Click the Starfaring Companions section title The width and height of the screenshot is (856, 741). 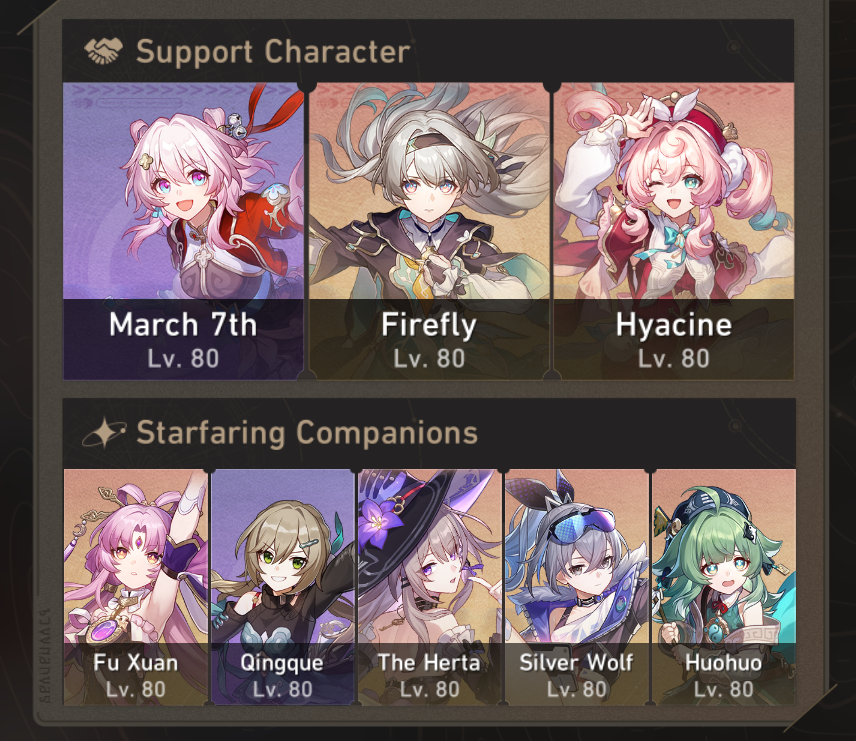[x=307, y=433]
